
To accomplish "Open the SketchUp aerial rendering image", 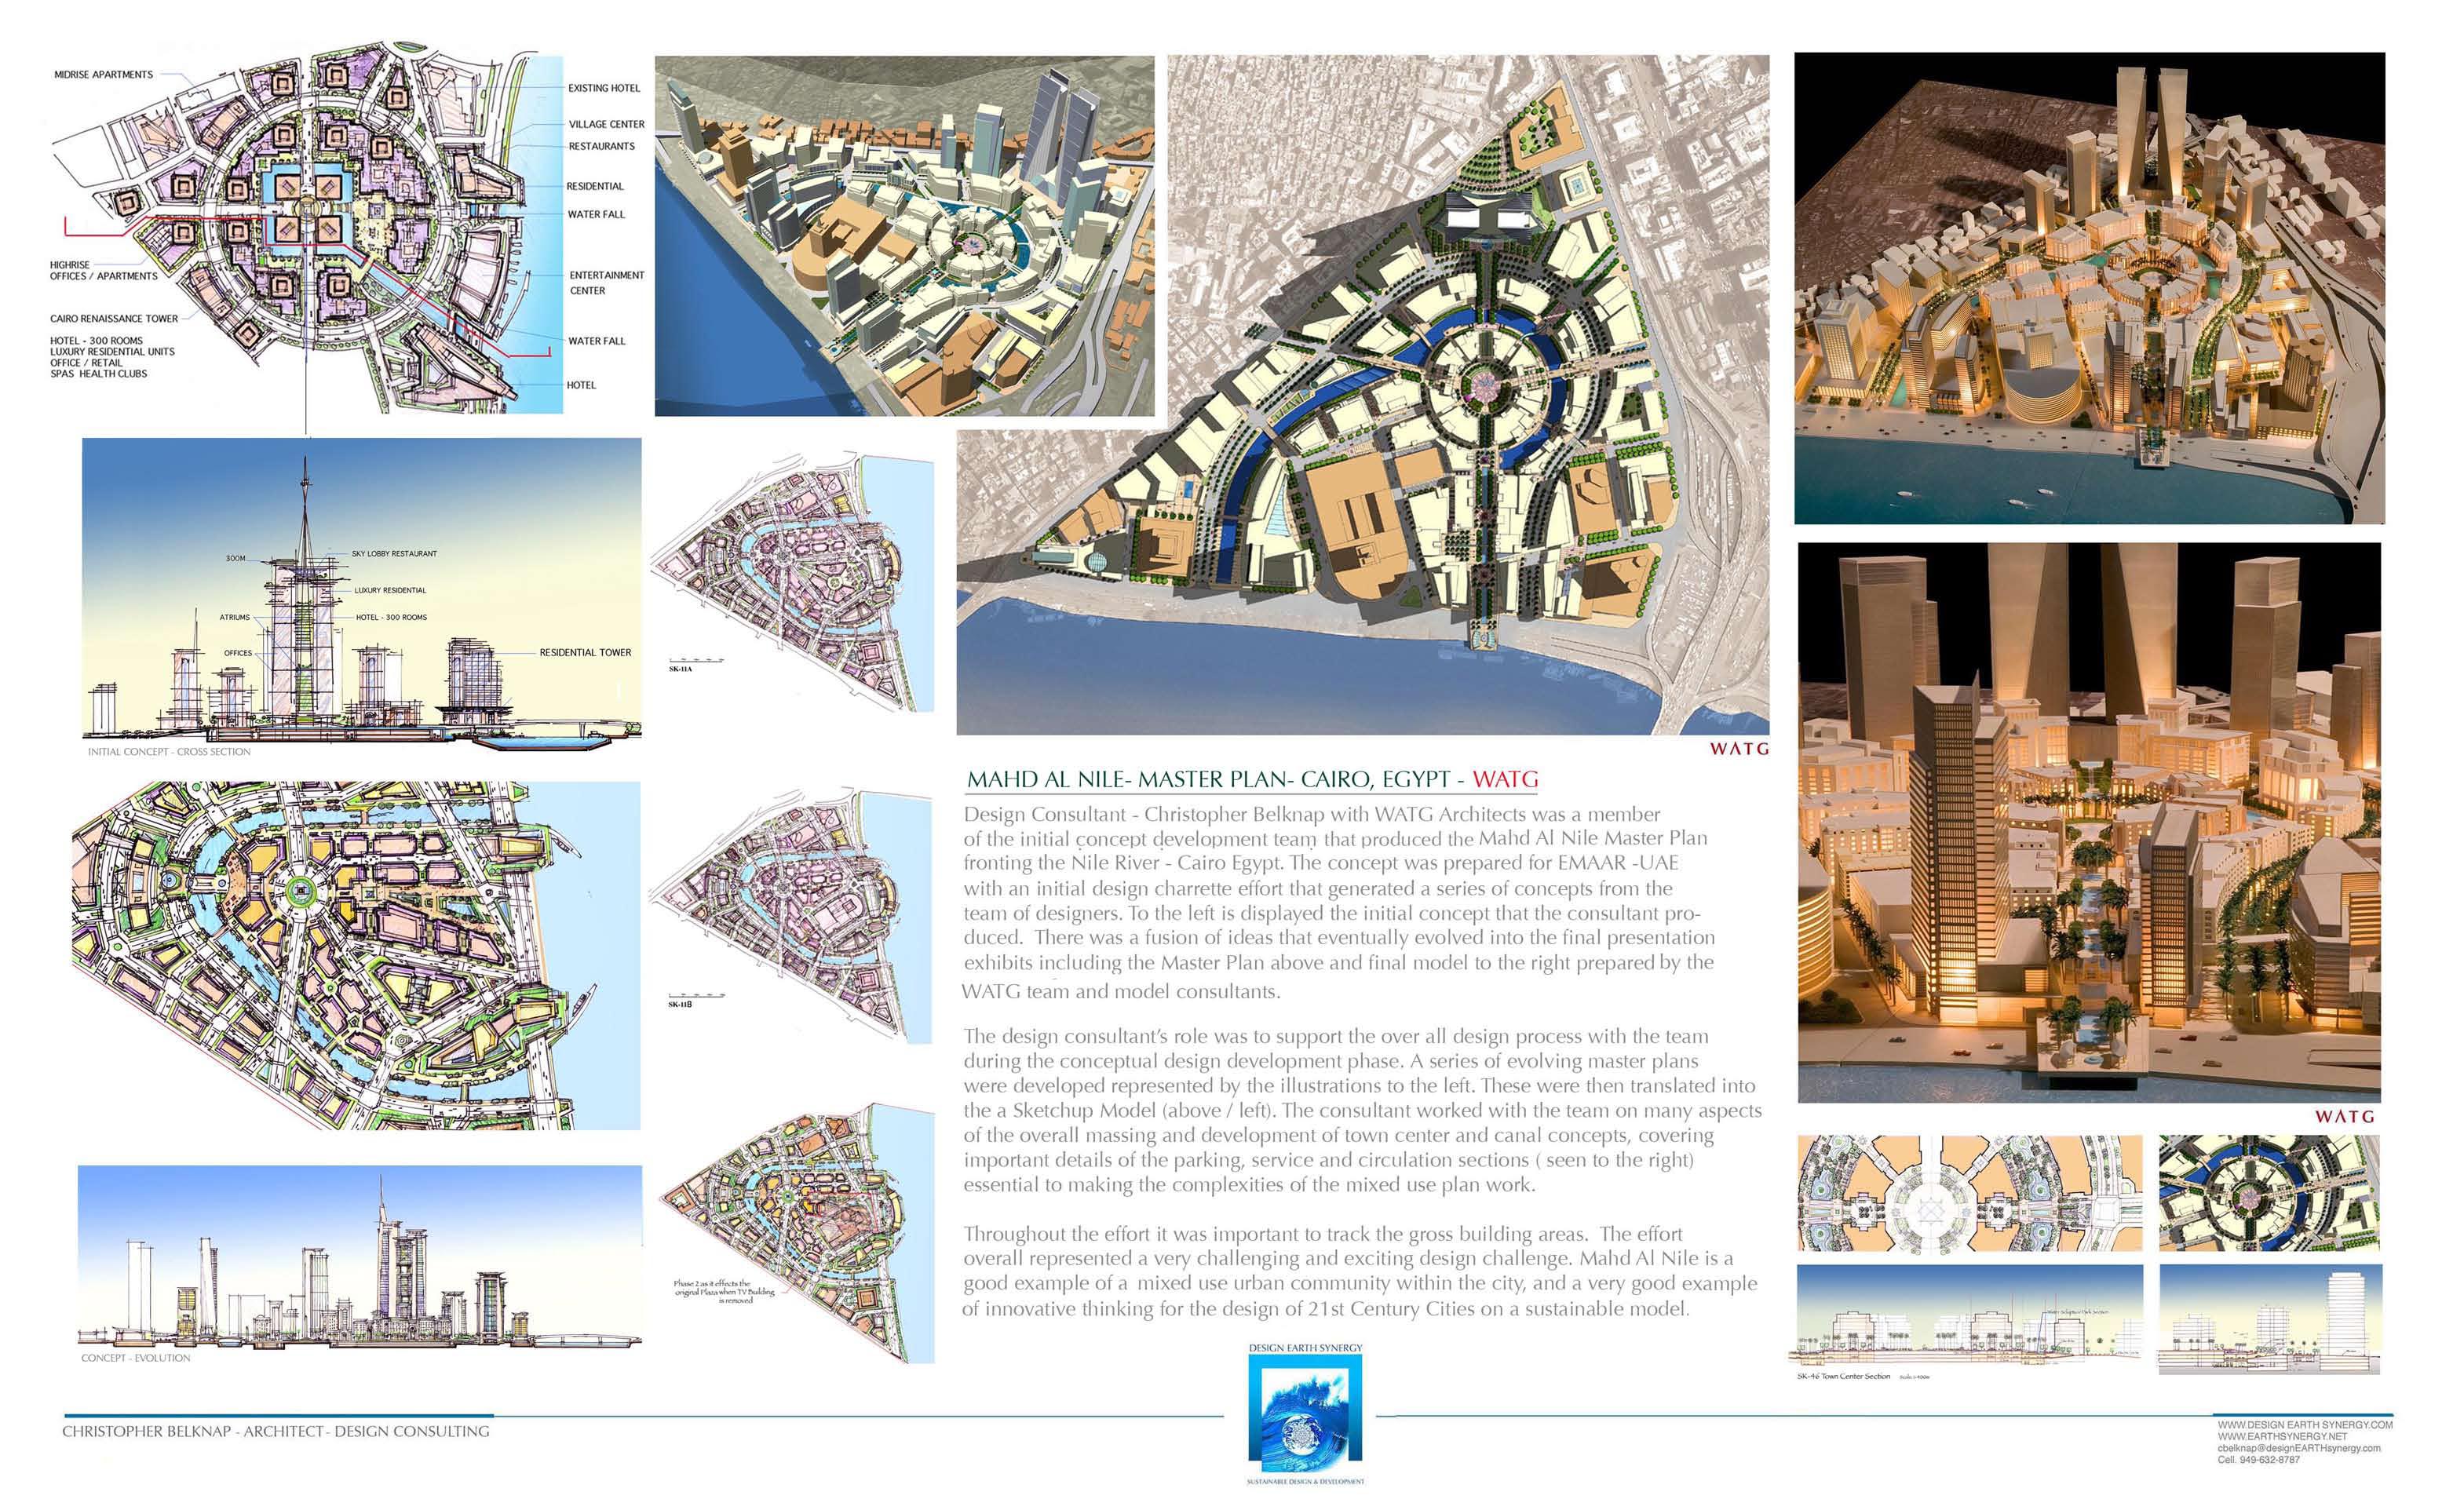I will pos(904,236).
